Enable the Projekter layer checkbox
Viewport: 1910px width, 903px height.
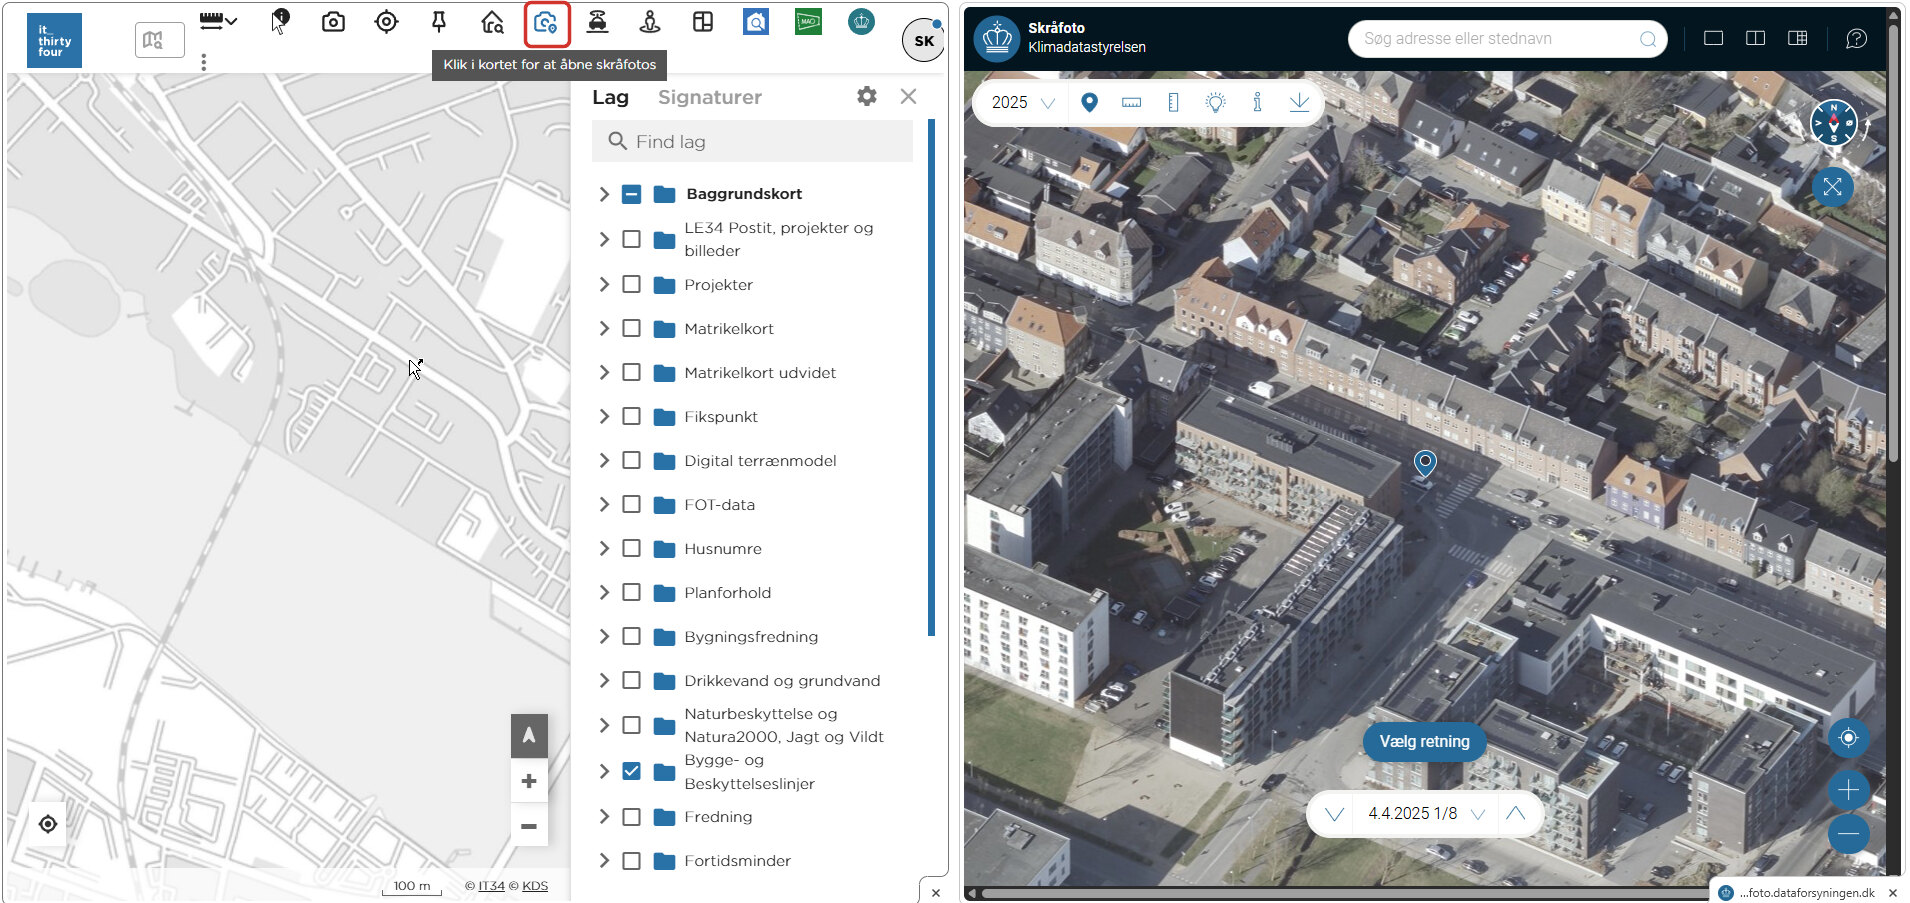tap(631, 284)
